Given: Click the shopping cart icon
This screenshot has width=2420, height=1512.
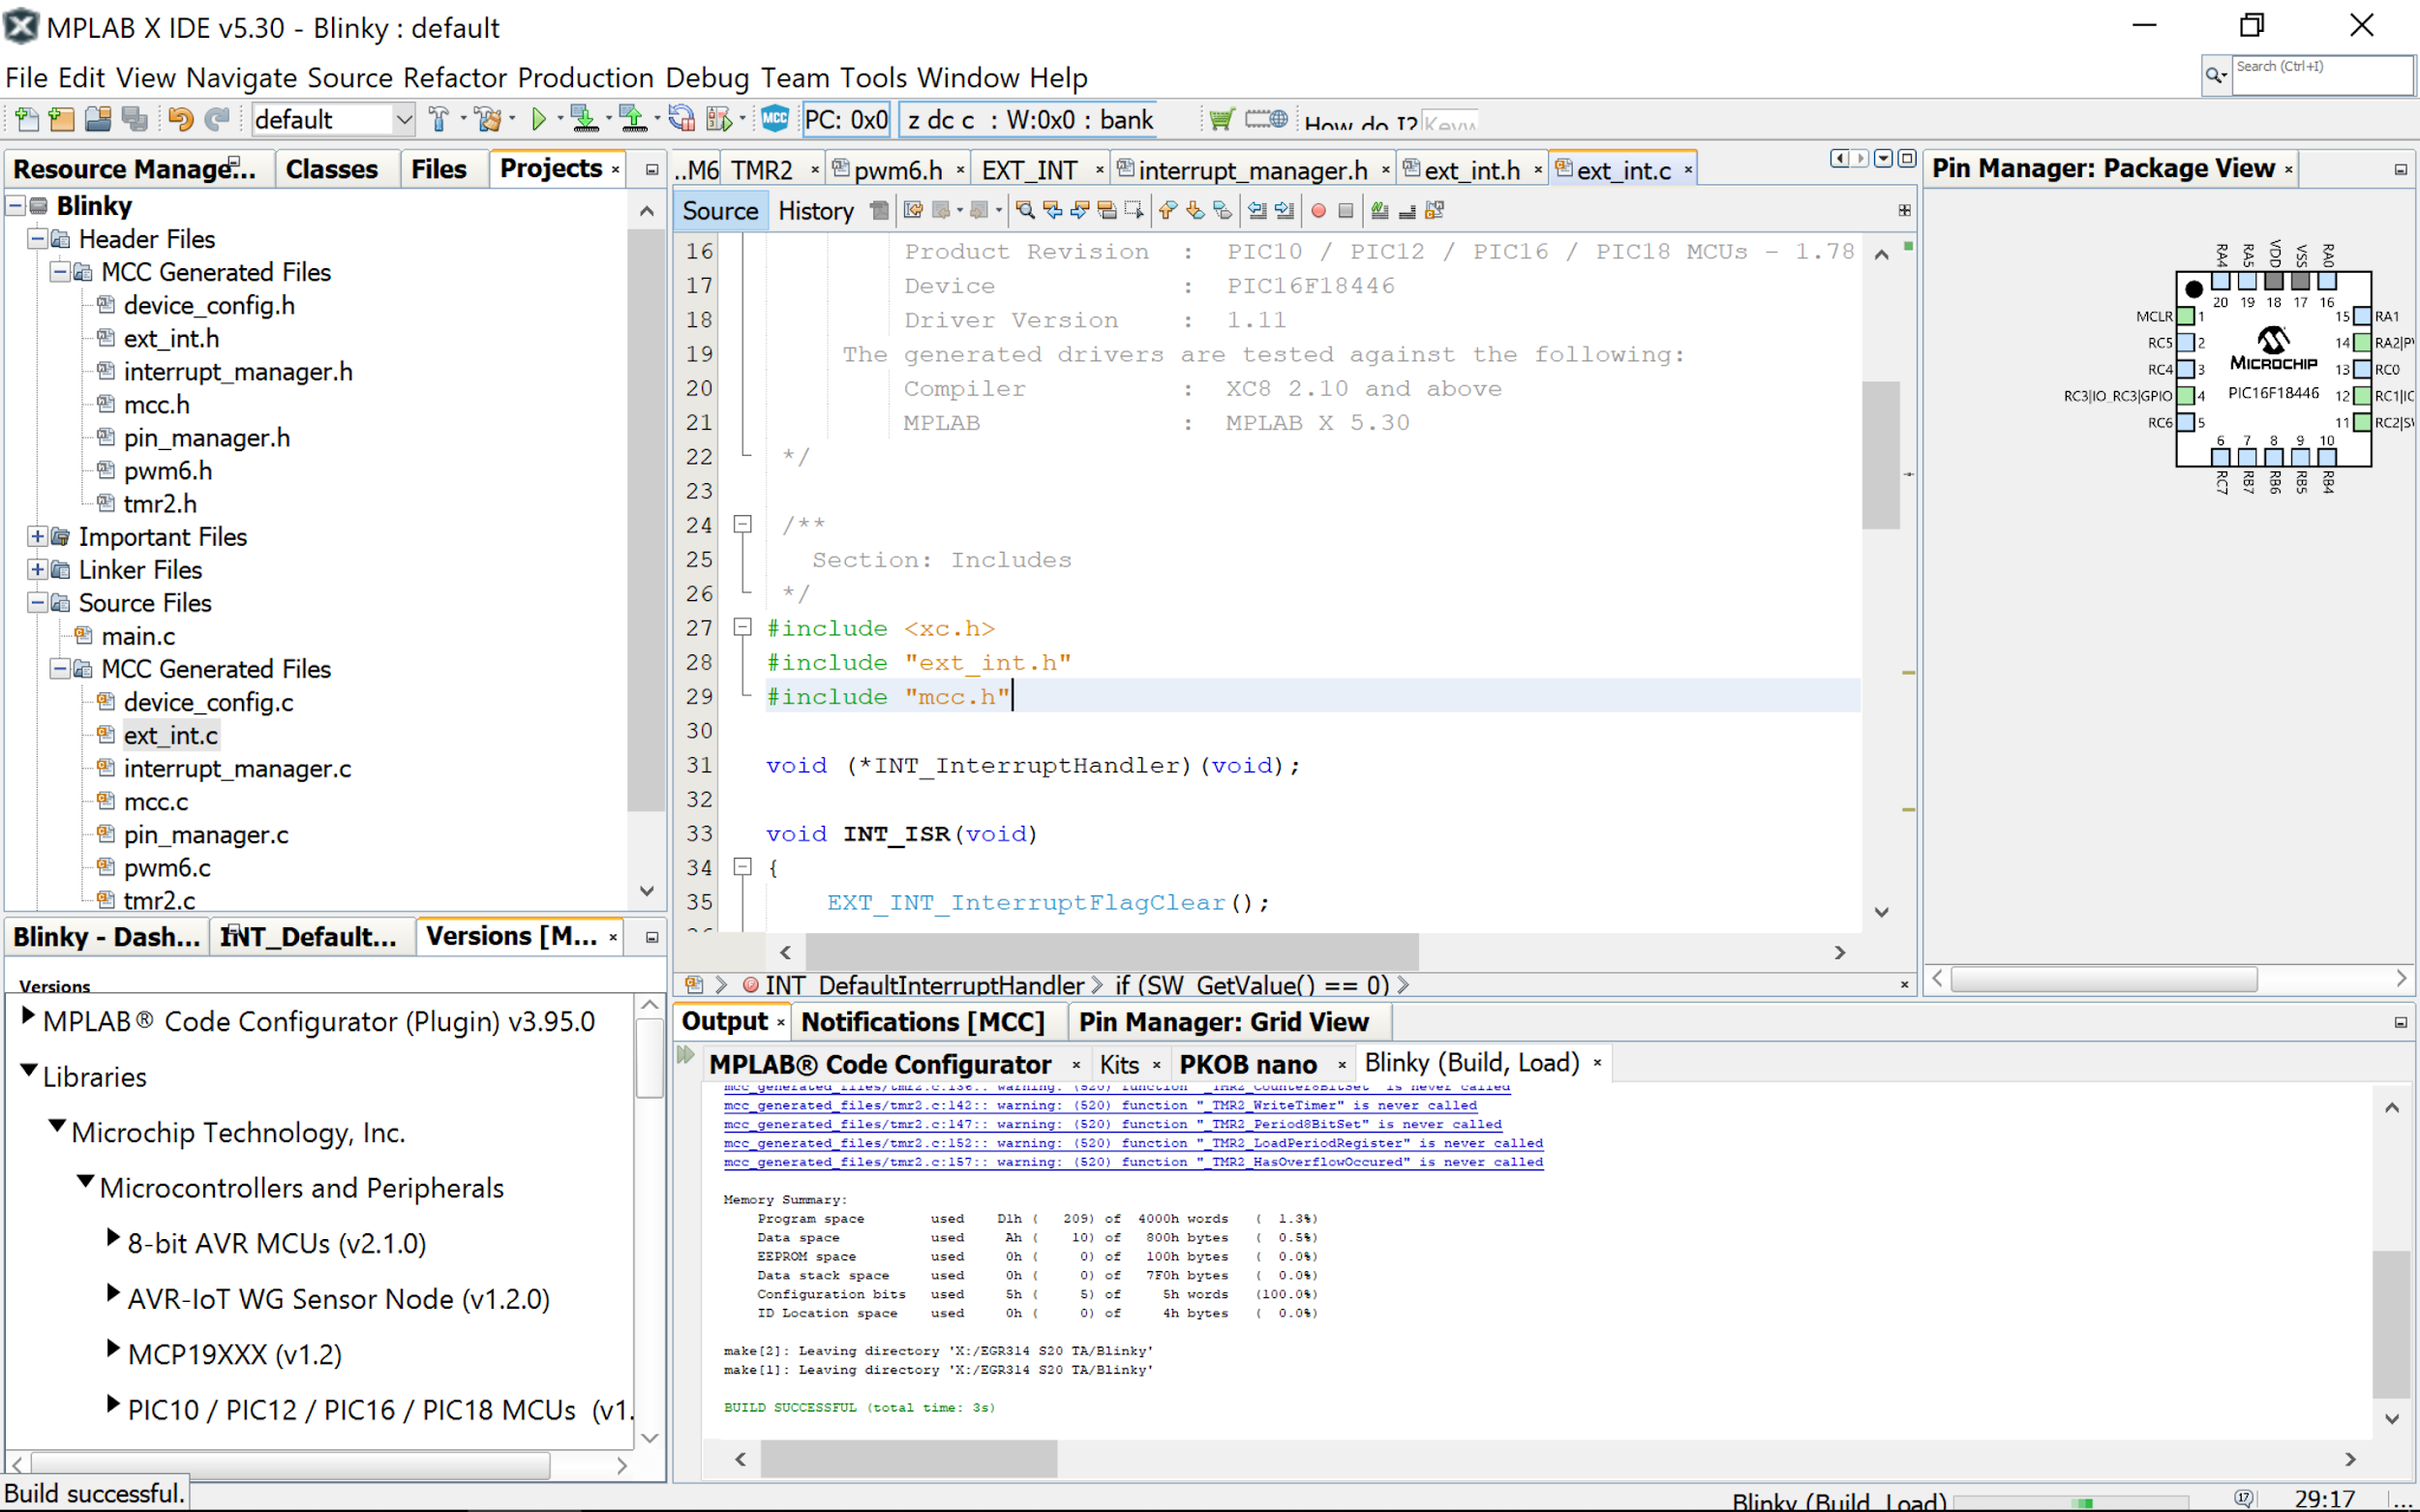Looking at the screenshot, I should [x=1221, y=120].
